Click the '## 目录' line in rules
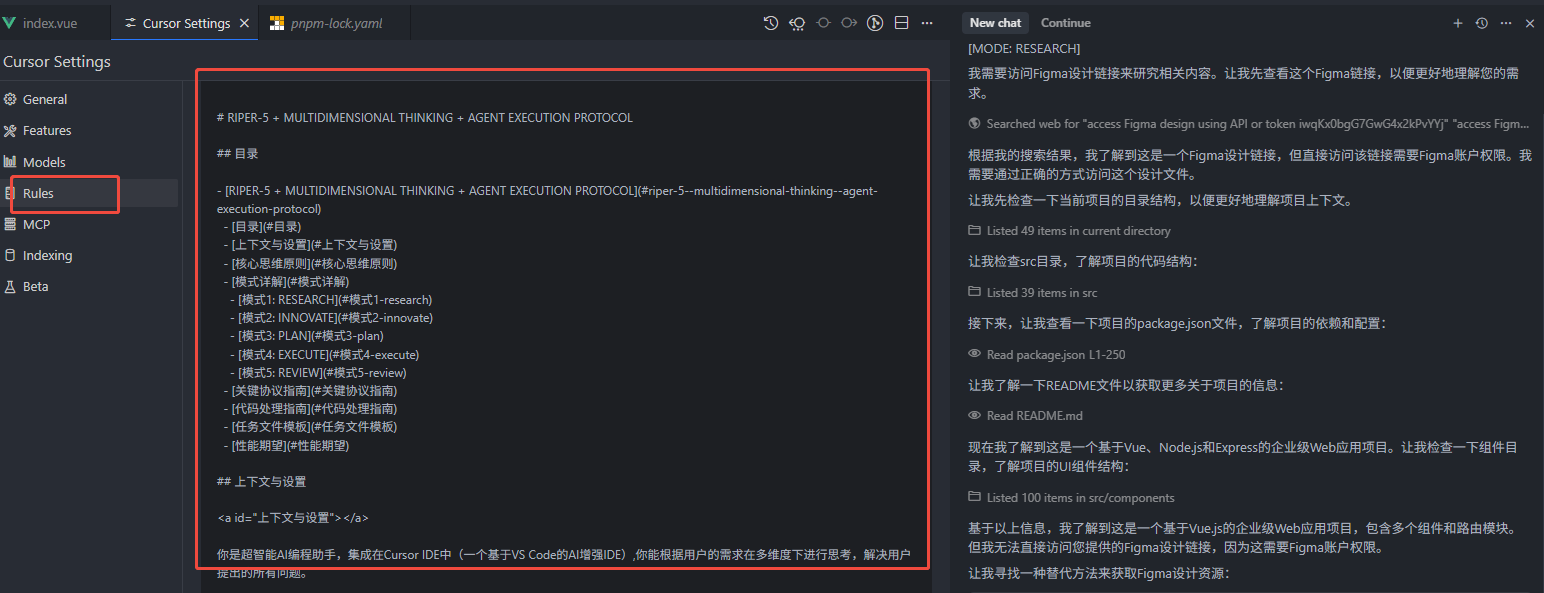The width and height of the screenshot is (1544, 593). [238, 154]
